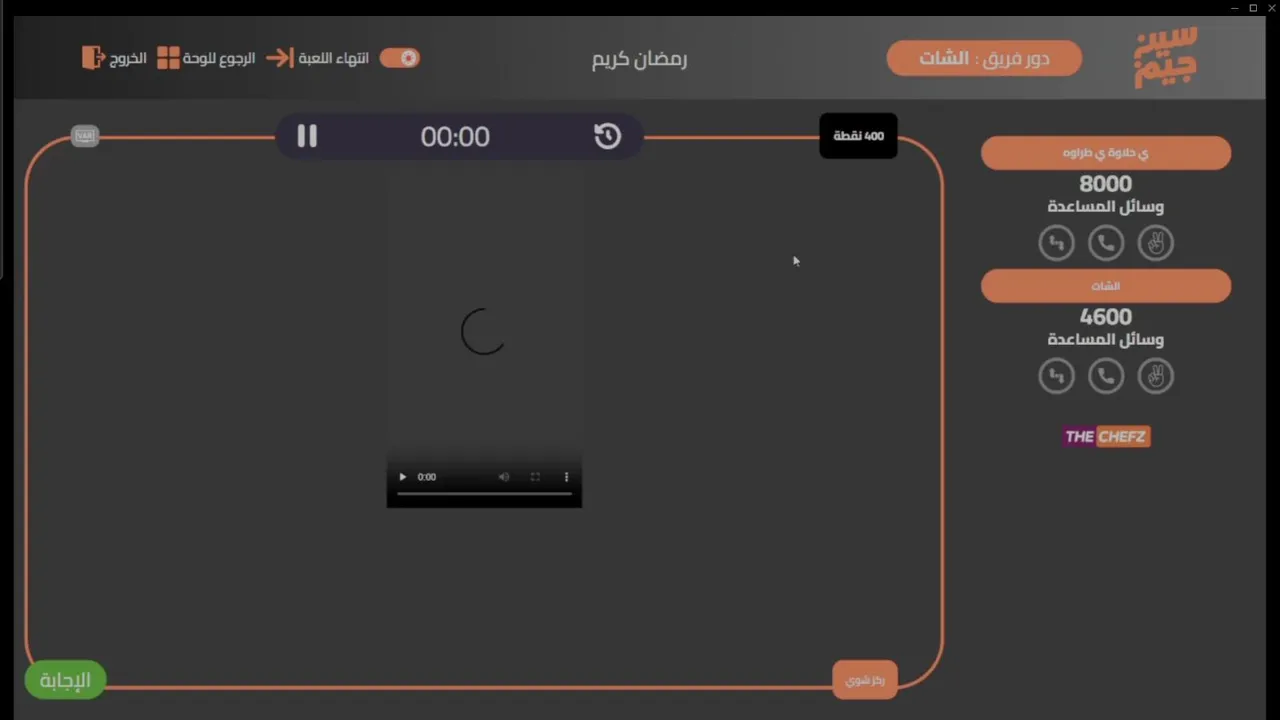
Task: Click the 8000 team score
Action: tap(1106, 184)
